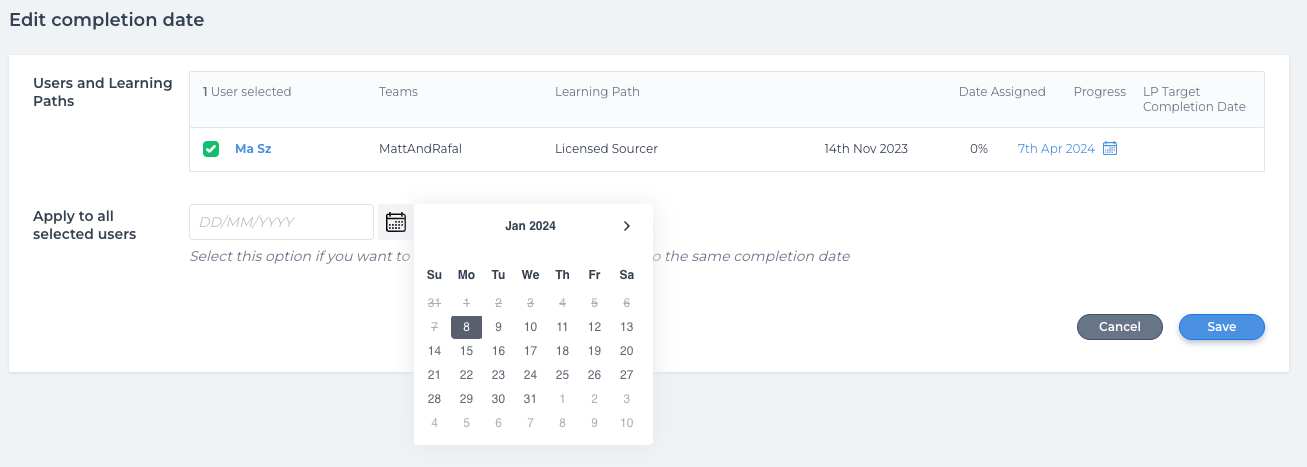Open calendar icon beside DD/MM/YYYY field
This screenshot has height=467, width=1307.
(396, 222)
